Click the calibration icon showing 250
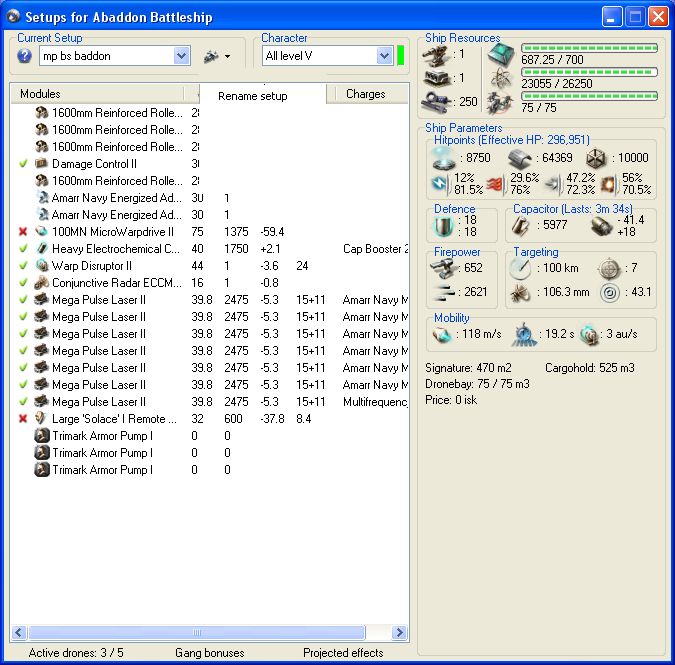 (436, 102)
